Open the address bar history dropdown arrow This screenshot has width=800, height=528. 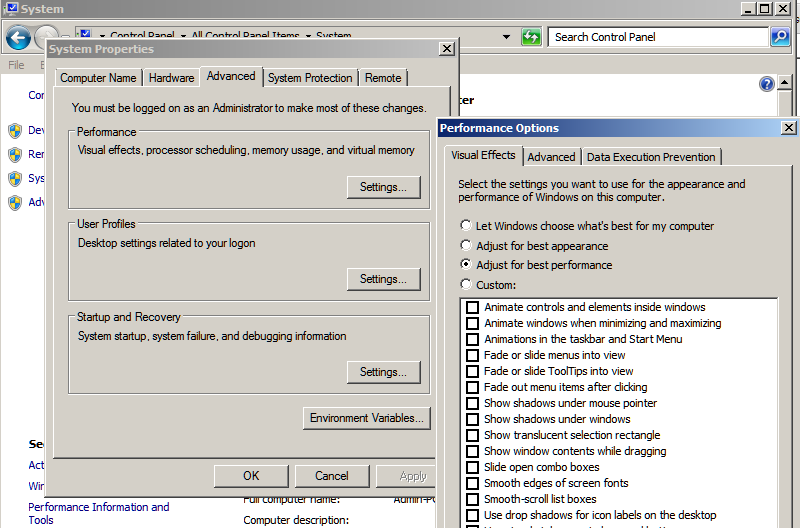pos(506,37)
